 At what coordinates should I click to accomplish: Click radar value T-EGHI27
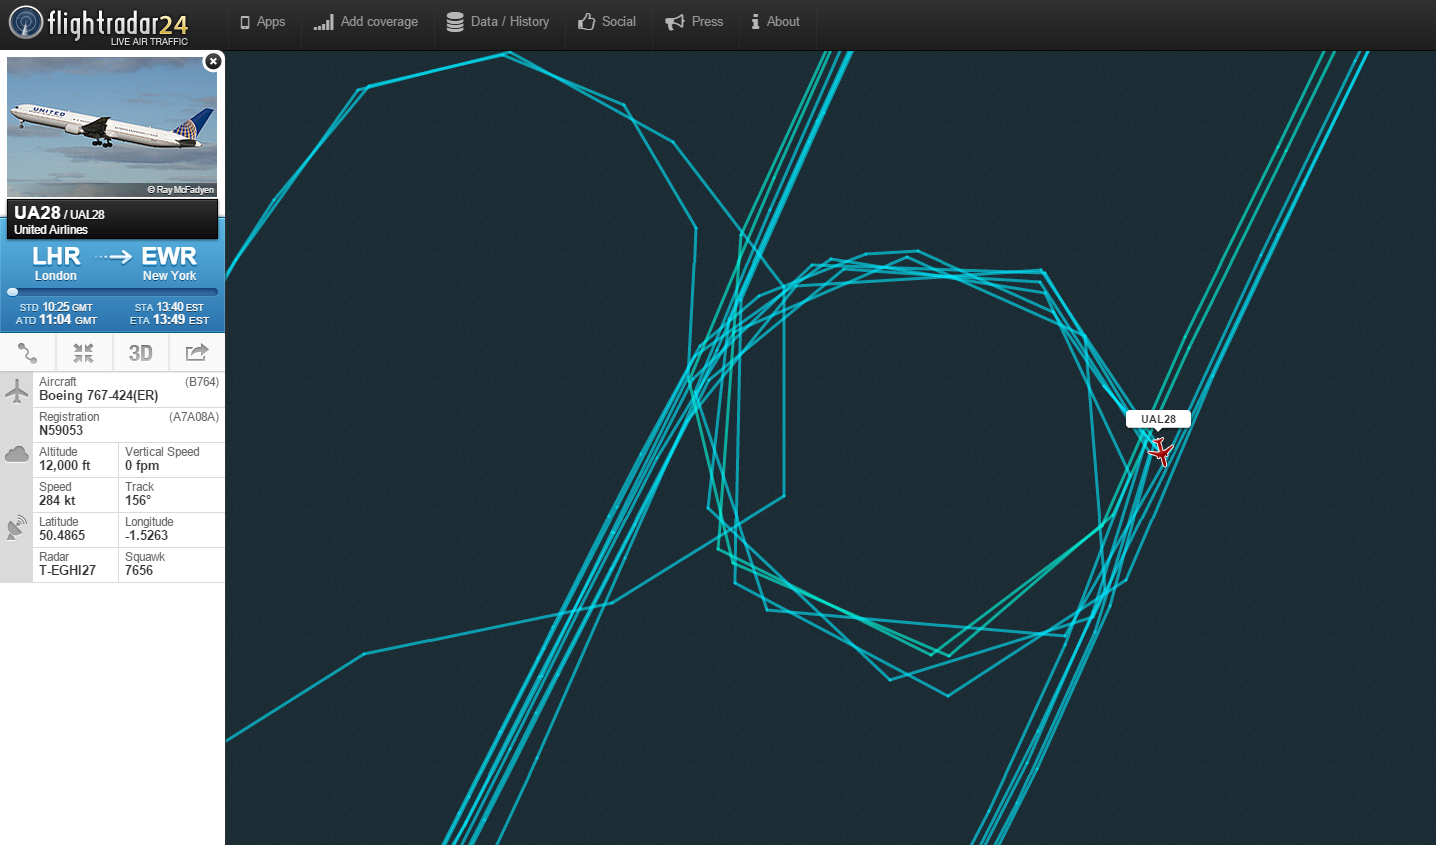pyautogui.click(x=67, y=571)
